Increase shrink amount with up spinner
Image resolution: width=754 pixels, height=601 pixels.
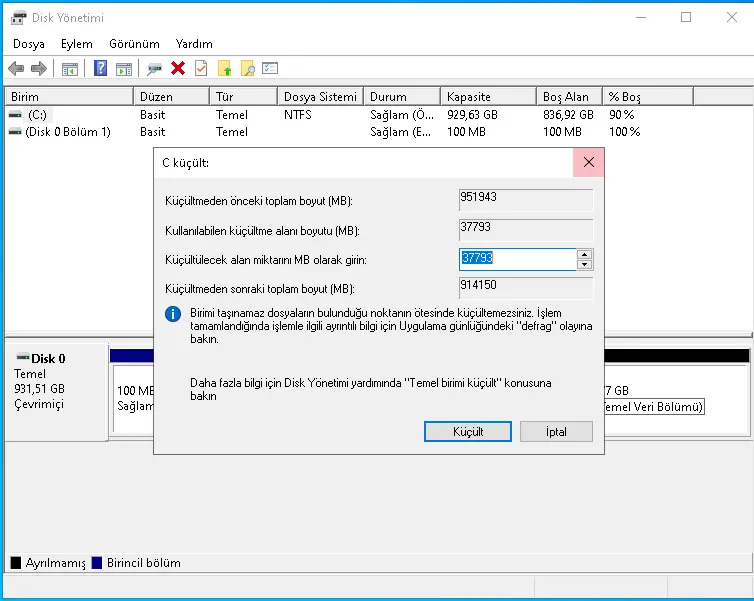click(584, 255)
